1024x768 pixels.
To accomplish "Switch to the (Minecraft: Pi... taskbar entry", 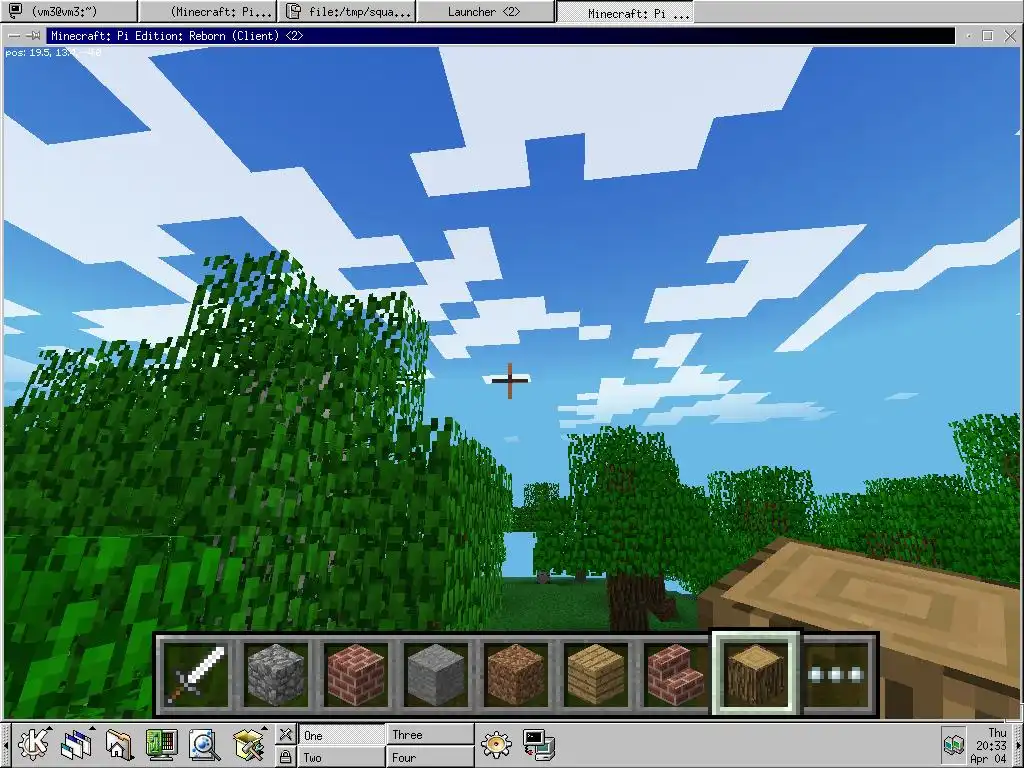I will (208, 11).
